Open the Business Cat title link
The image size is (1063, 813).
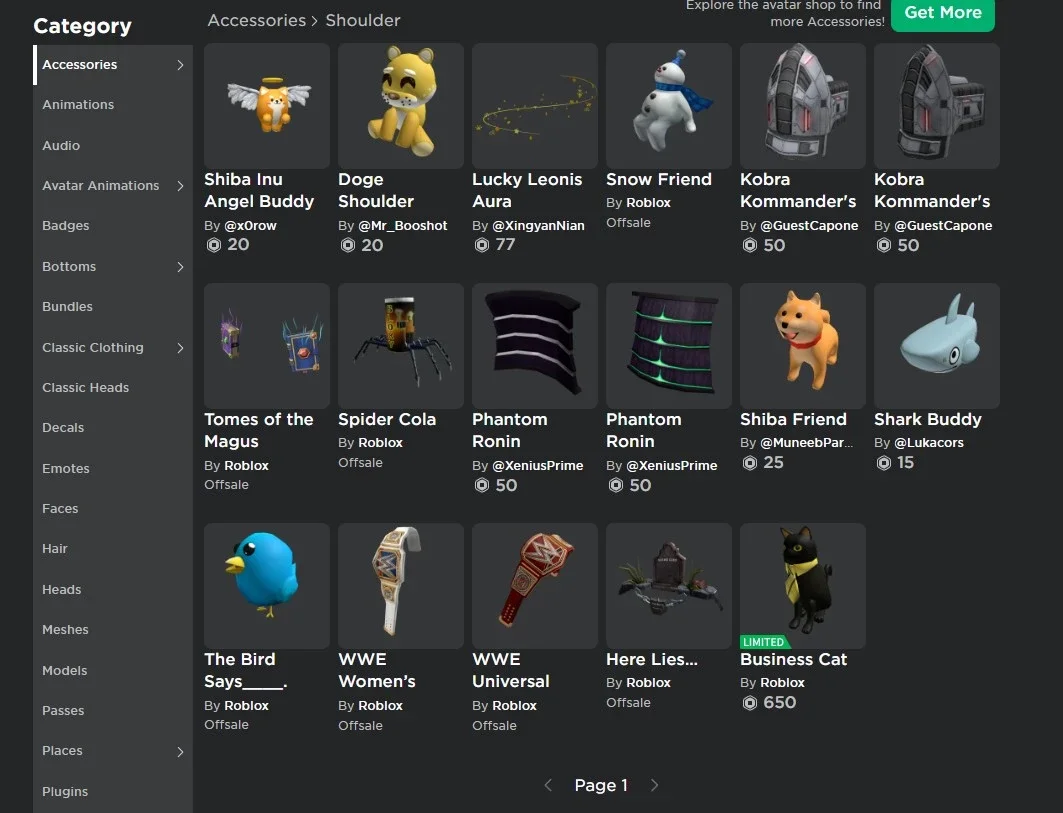793,660
